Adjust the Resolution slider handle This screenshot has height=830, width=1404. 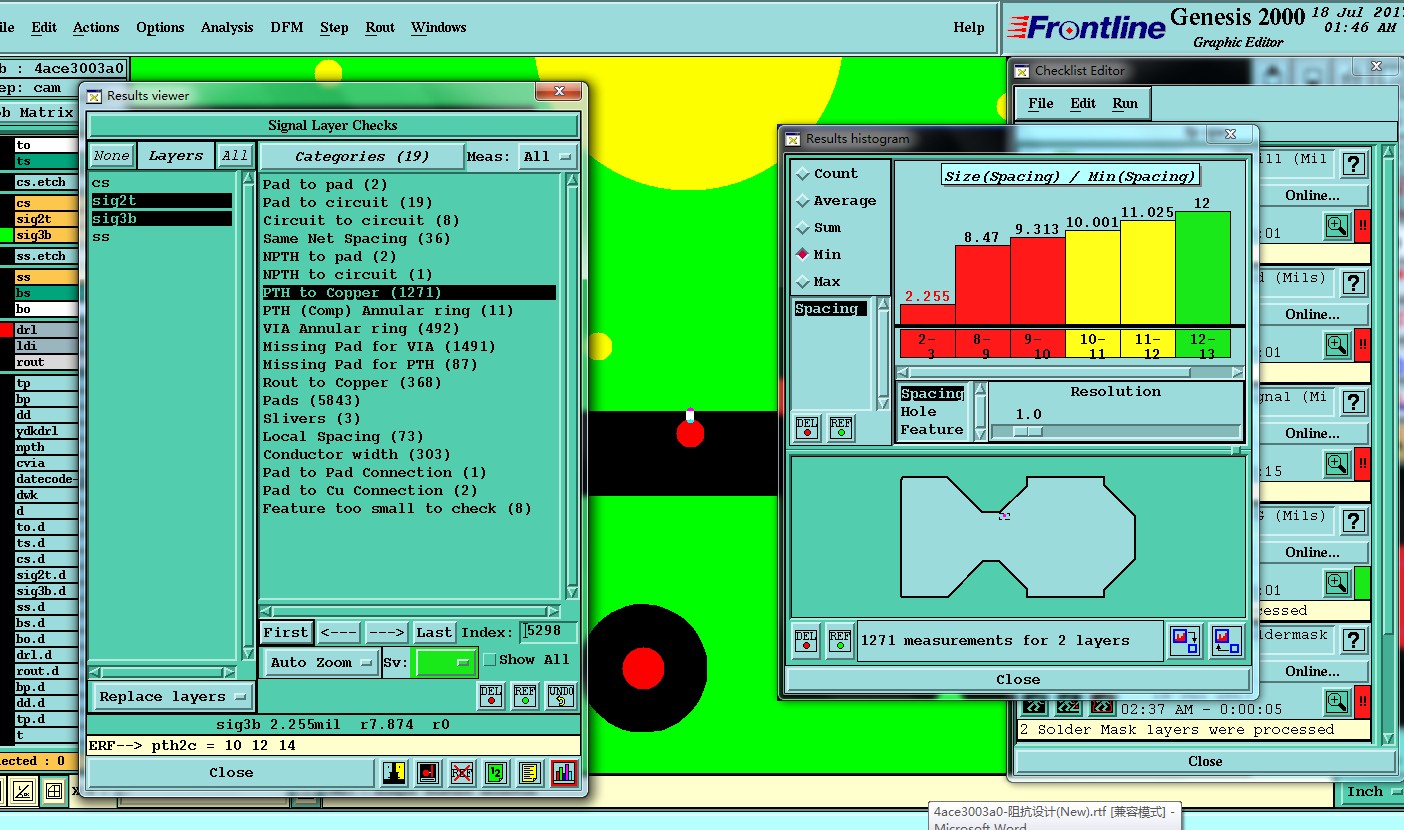pyautogui.click(x=1028, y=431)
